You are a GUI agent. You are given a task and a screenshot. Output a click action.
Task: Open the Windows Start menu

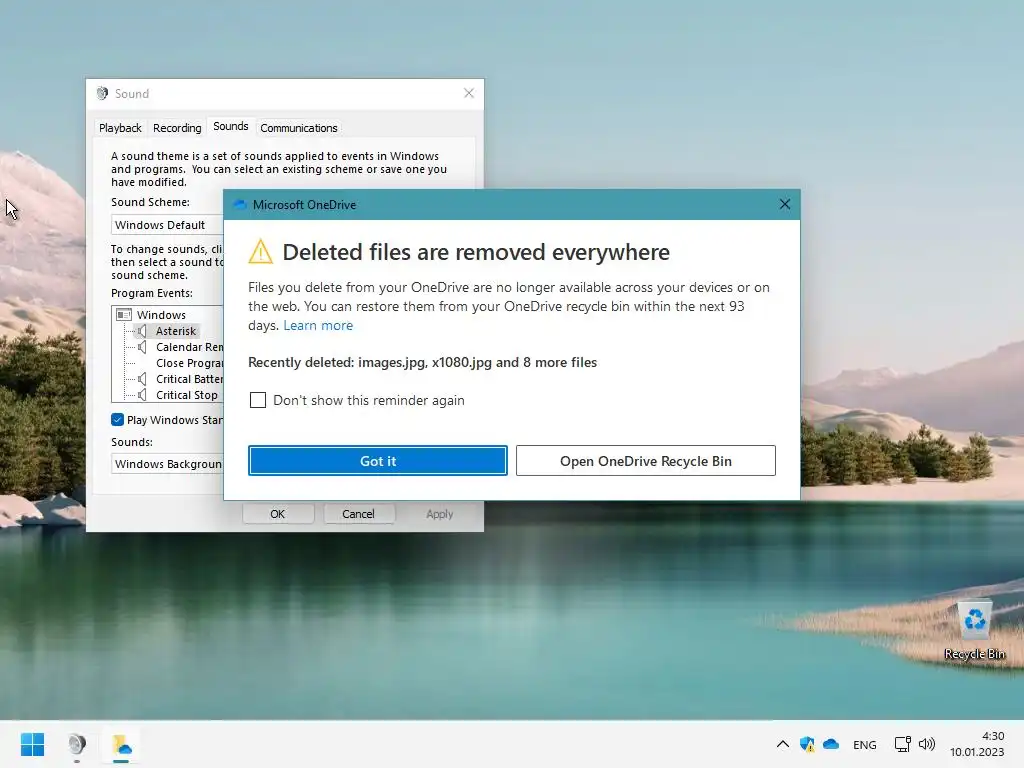point(33,744)
